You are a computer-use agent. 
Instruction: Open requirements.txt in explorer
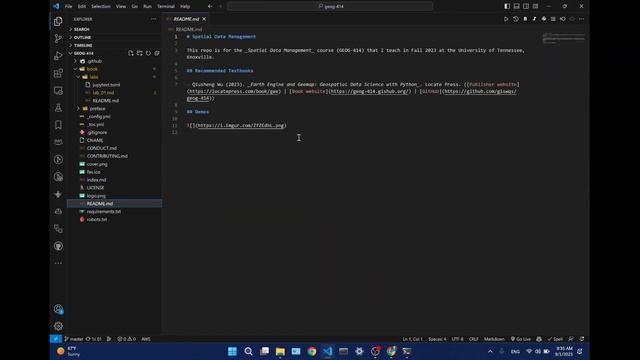[x=114, y=211]
